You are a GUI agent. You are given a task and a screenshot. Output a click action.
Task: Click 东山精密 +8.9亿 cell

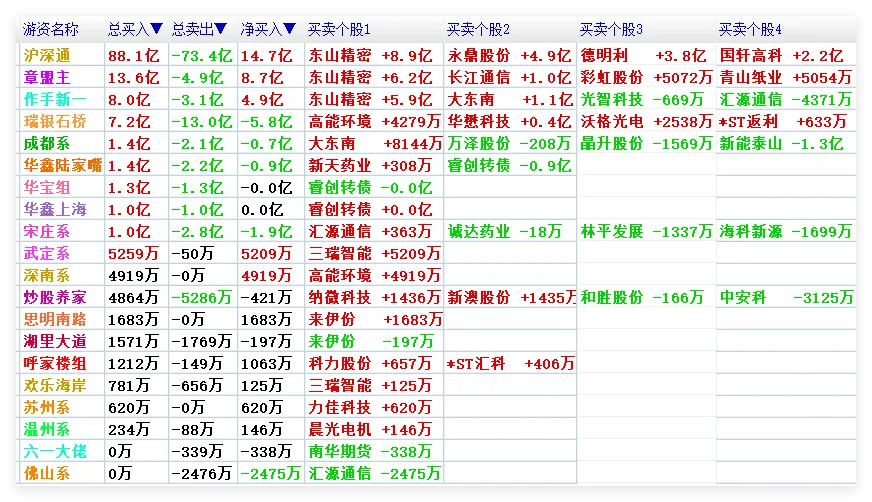pos(370,56)
